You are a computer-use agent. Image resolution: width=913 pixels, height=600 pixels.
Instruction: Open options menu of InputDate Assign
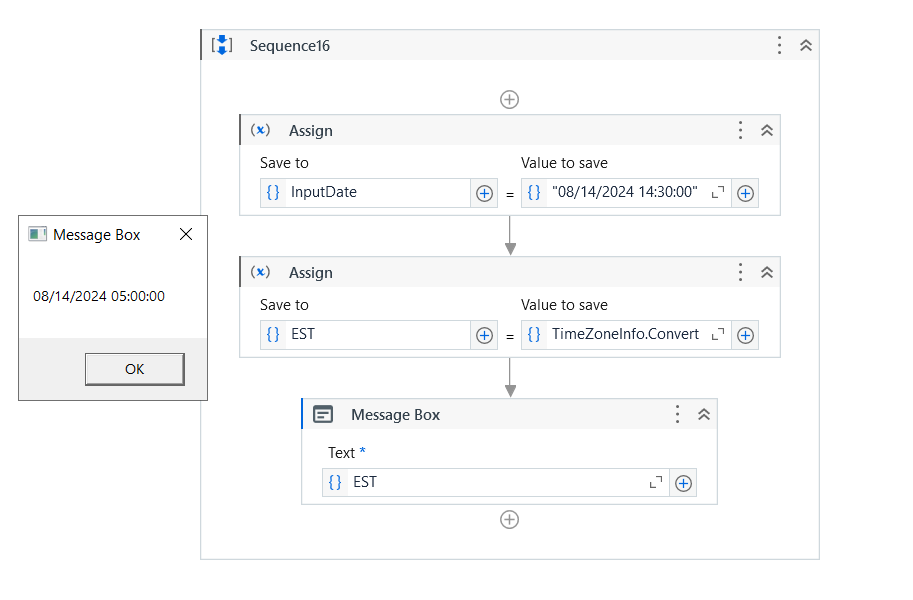pos(740,130)
